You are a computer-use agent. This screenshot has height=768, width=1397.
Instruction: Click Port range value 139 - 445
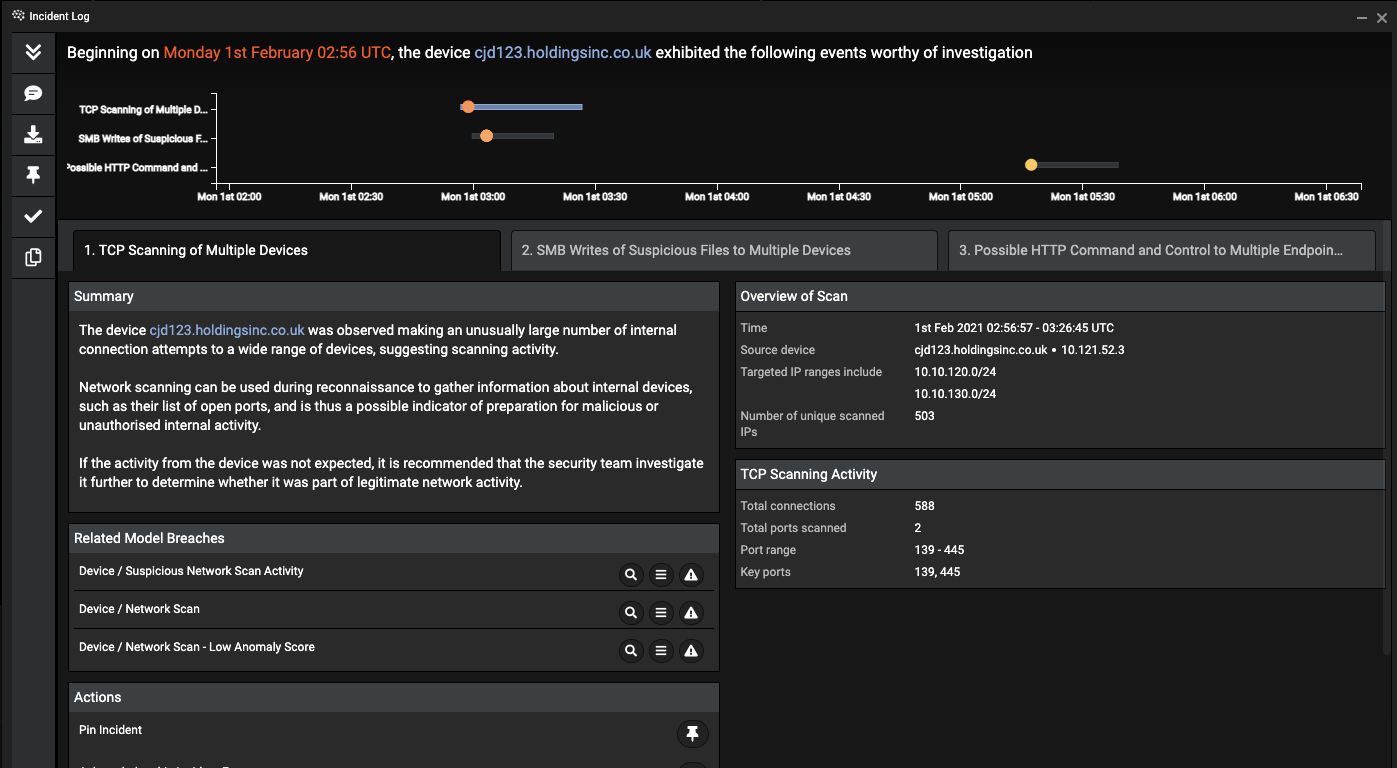939,550
